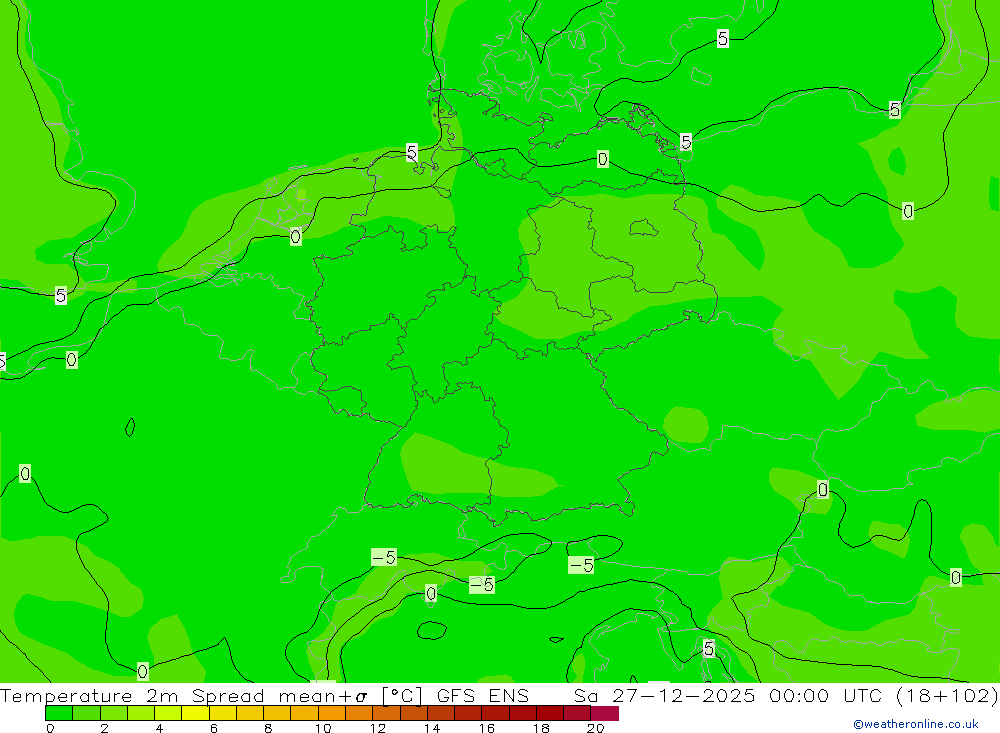This screenshot has width=1000, height=733.
Task: Select the red-brown legend swatch starting at 16
Action: pyautogui.click(x=495, y=713)
